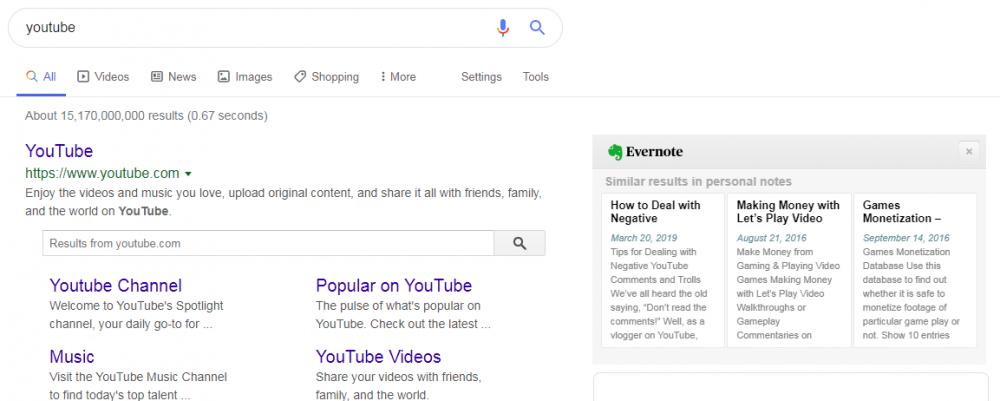Viewport: 1000px width, 401px height.
Task: Click the blue search magnifier icon
Action: point(537,27)
